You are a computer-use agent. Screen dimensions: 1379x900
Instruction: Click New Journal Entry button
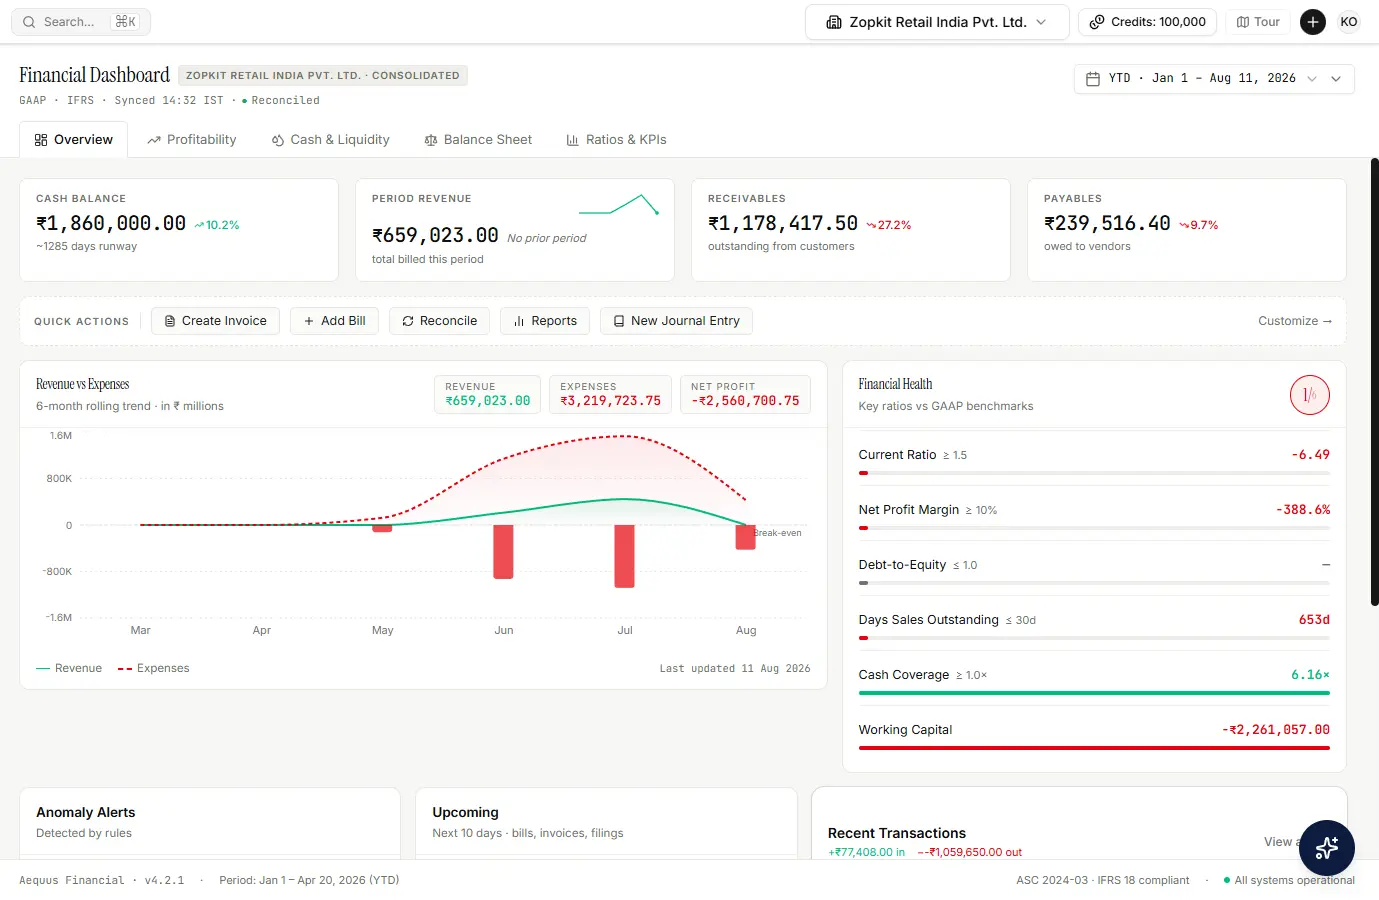pyautogui.click(x=676, y=321)
